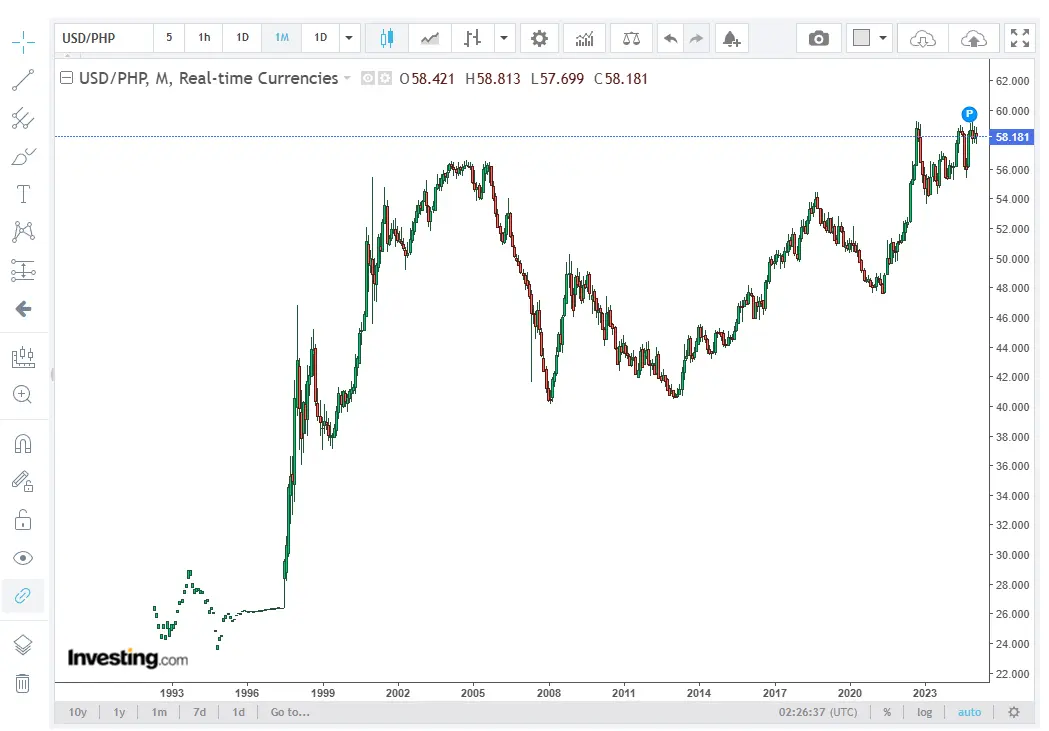The height and width of the screenshot is (731, 1049).
Task: Toggle log scale mode
Action: pyautogui.click(x=925, y=712)
